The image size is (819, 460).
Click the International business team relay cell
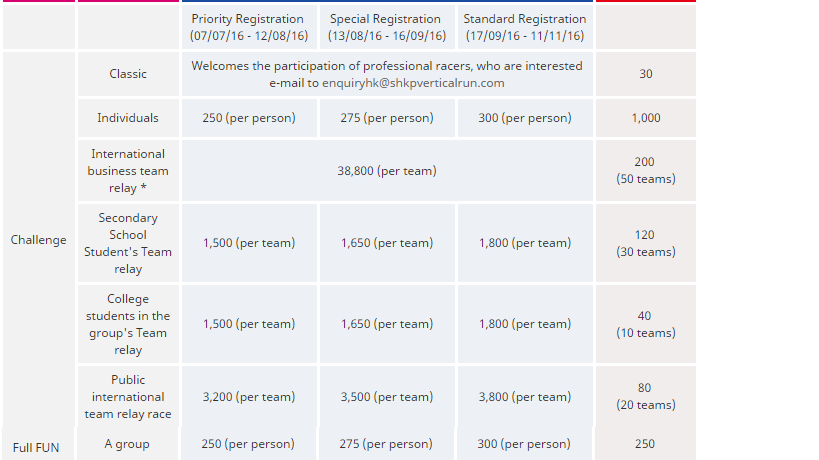tap(128, 171)
